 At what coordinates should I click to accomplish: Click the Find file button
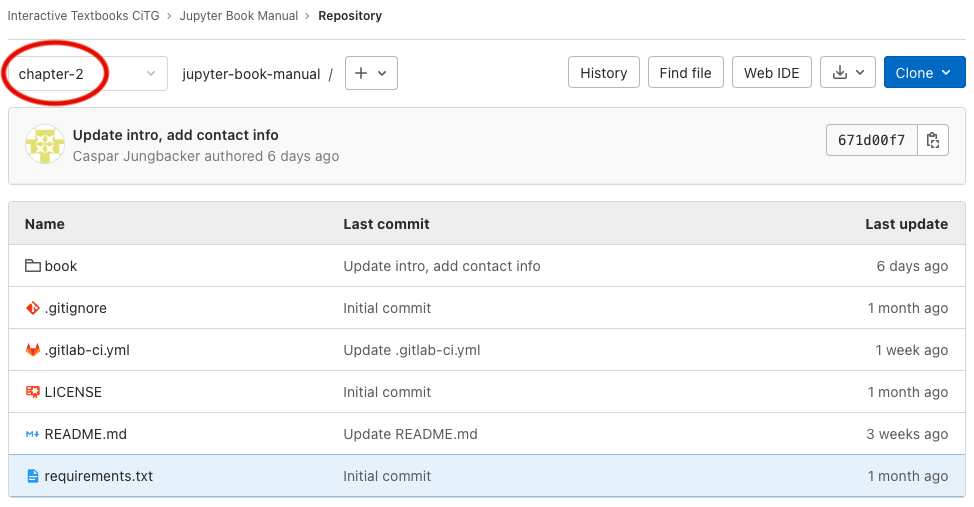685,73
